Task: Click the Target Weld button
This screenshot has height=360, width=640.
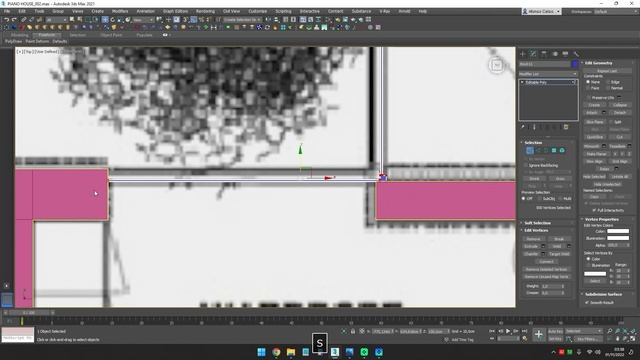Action: pos(559,254)
